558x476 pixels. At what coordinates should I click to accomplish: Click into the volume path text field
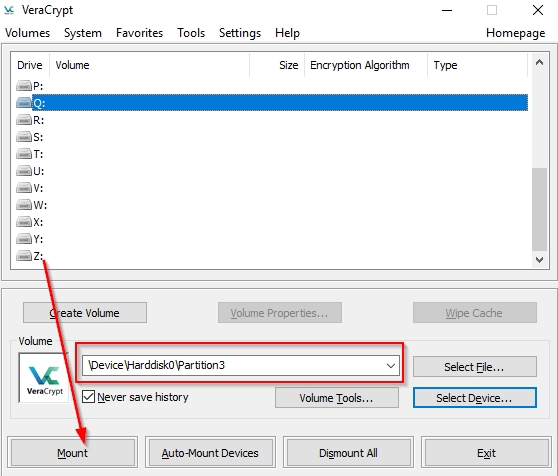[233, 365]
